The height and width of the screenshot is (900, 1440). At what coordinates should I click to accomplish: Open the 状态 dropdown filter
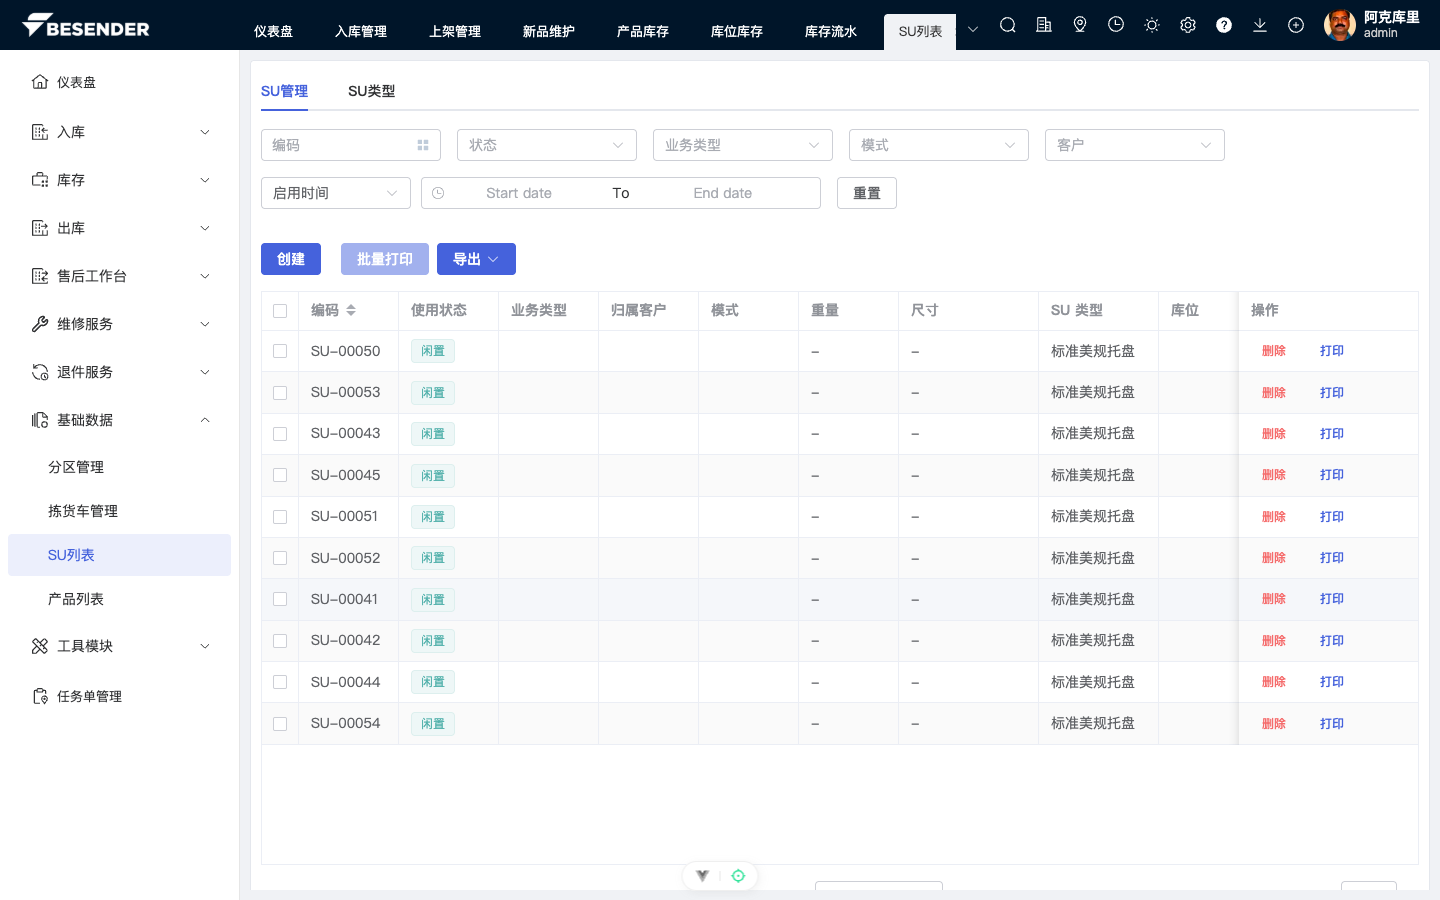pyautogui.click(x=547, y=145)
